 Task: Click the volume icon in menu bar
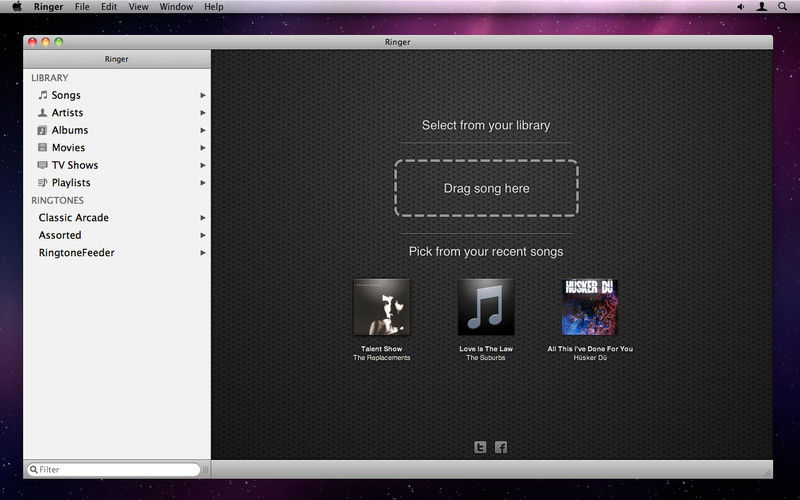click(740, 7)
